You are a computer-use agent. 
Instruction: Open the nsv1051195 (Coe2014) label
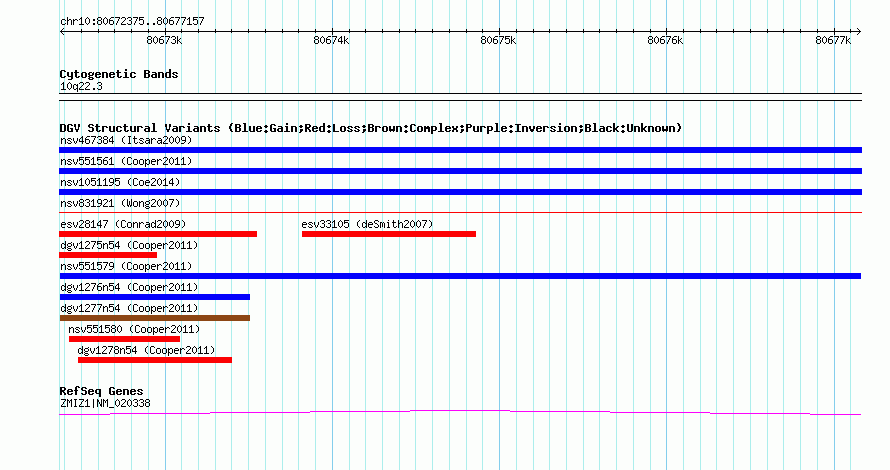tap(120, 182)
